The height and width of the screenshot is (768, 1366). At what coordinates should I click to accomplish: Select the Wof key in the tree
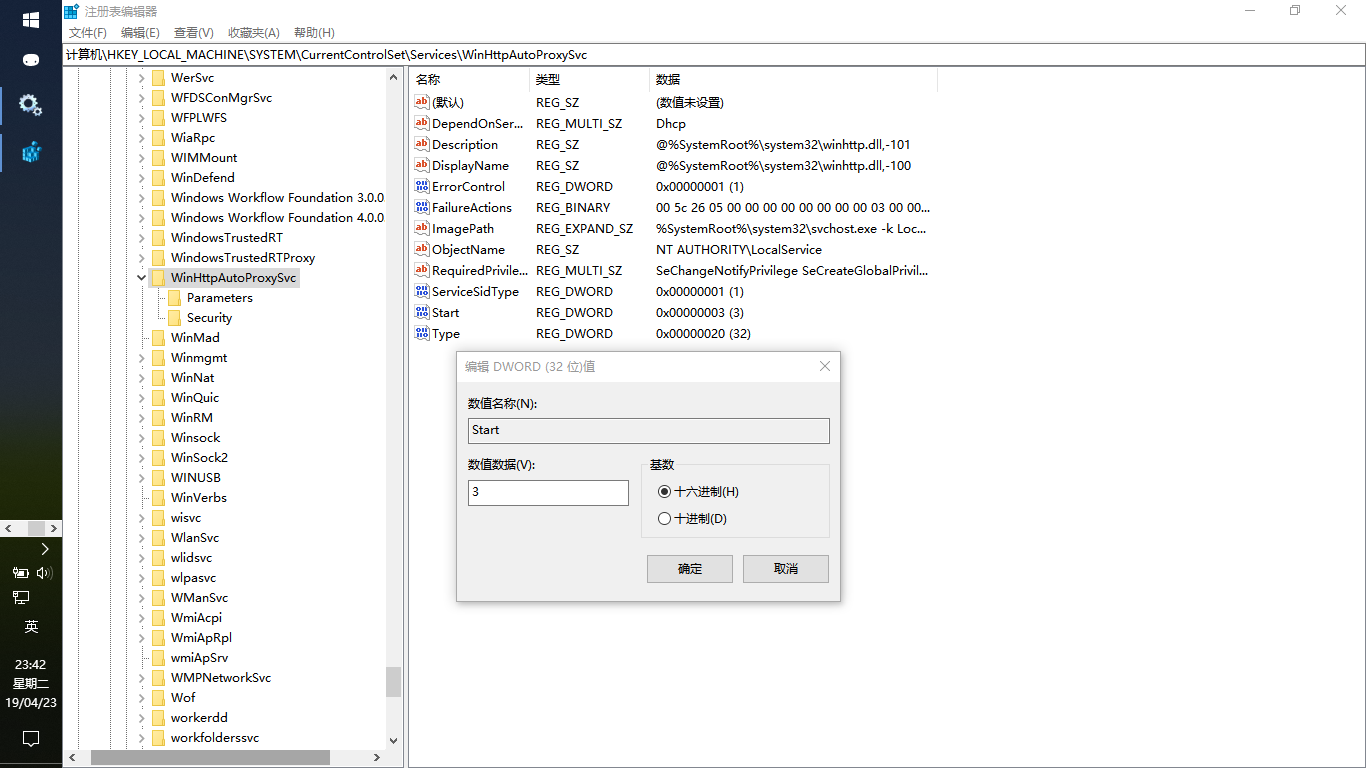[x=183, y=698]
